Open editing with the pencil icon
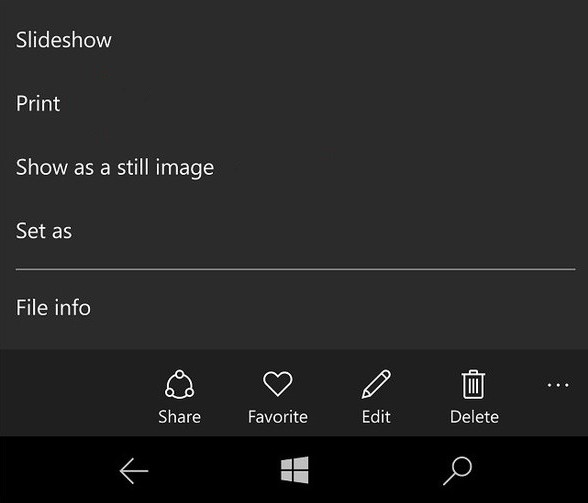The height and width of the screenshot is (503, 588). (x=376, y=384)
